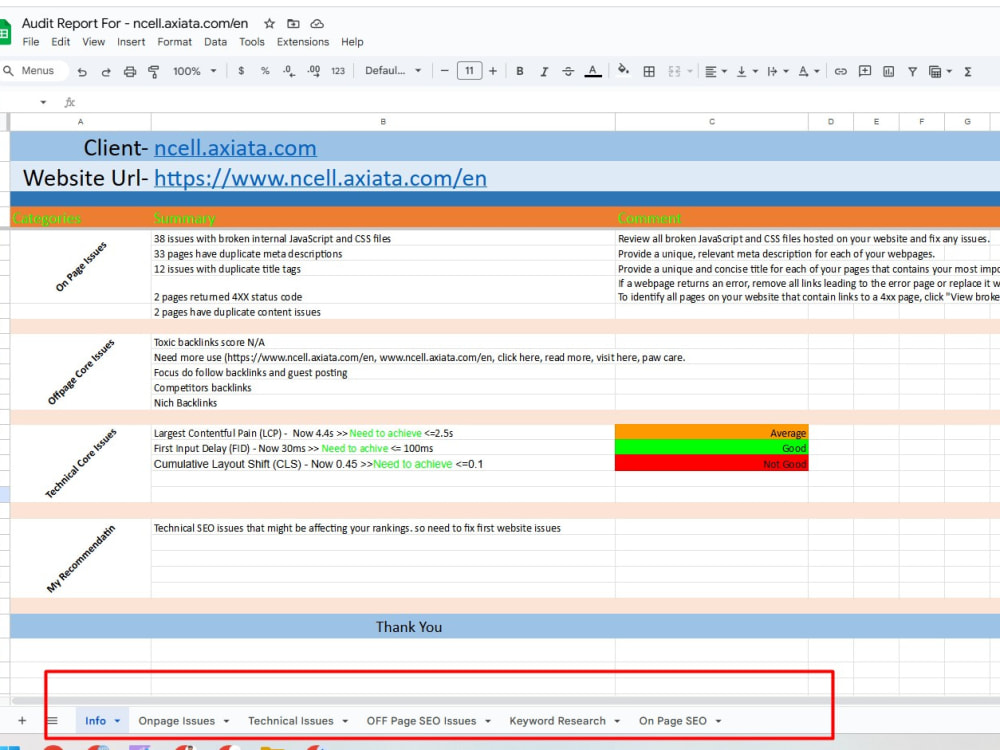Image resolution: width=1000 pixels, height=750 pixels.
Task: Print the spreadsheet with printer icon
Action: coord(129,71)
